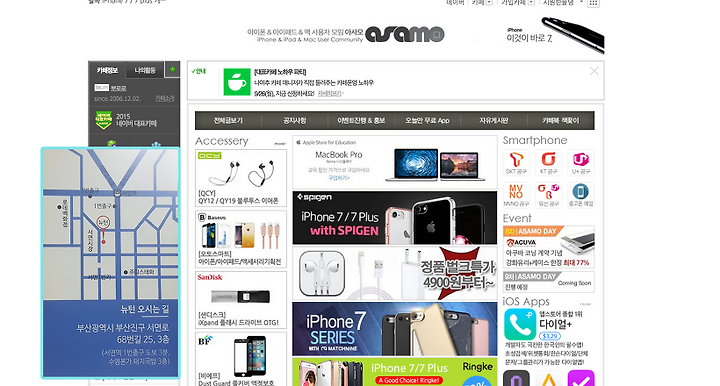Open the user account dropdown arrow in the top bar
Image resolution: width=720 pixels, height=386 pixels.
[581, 2]
